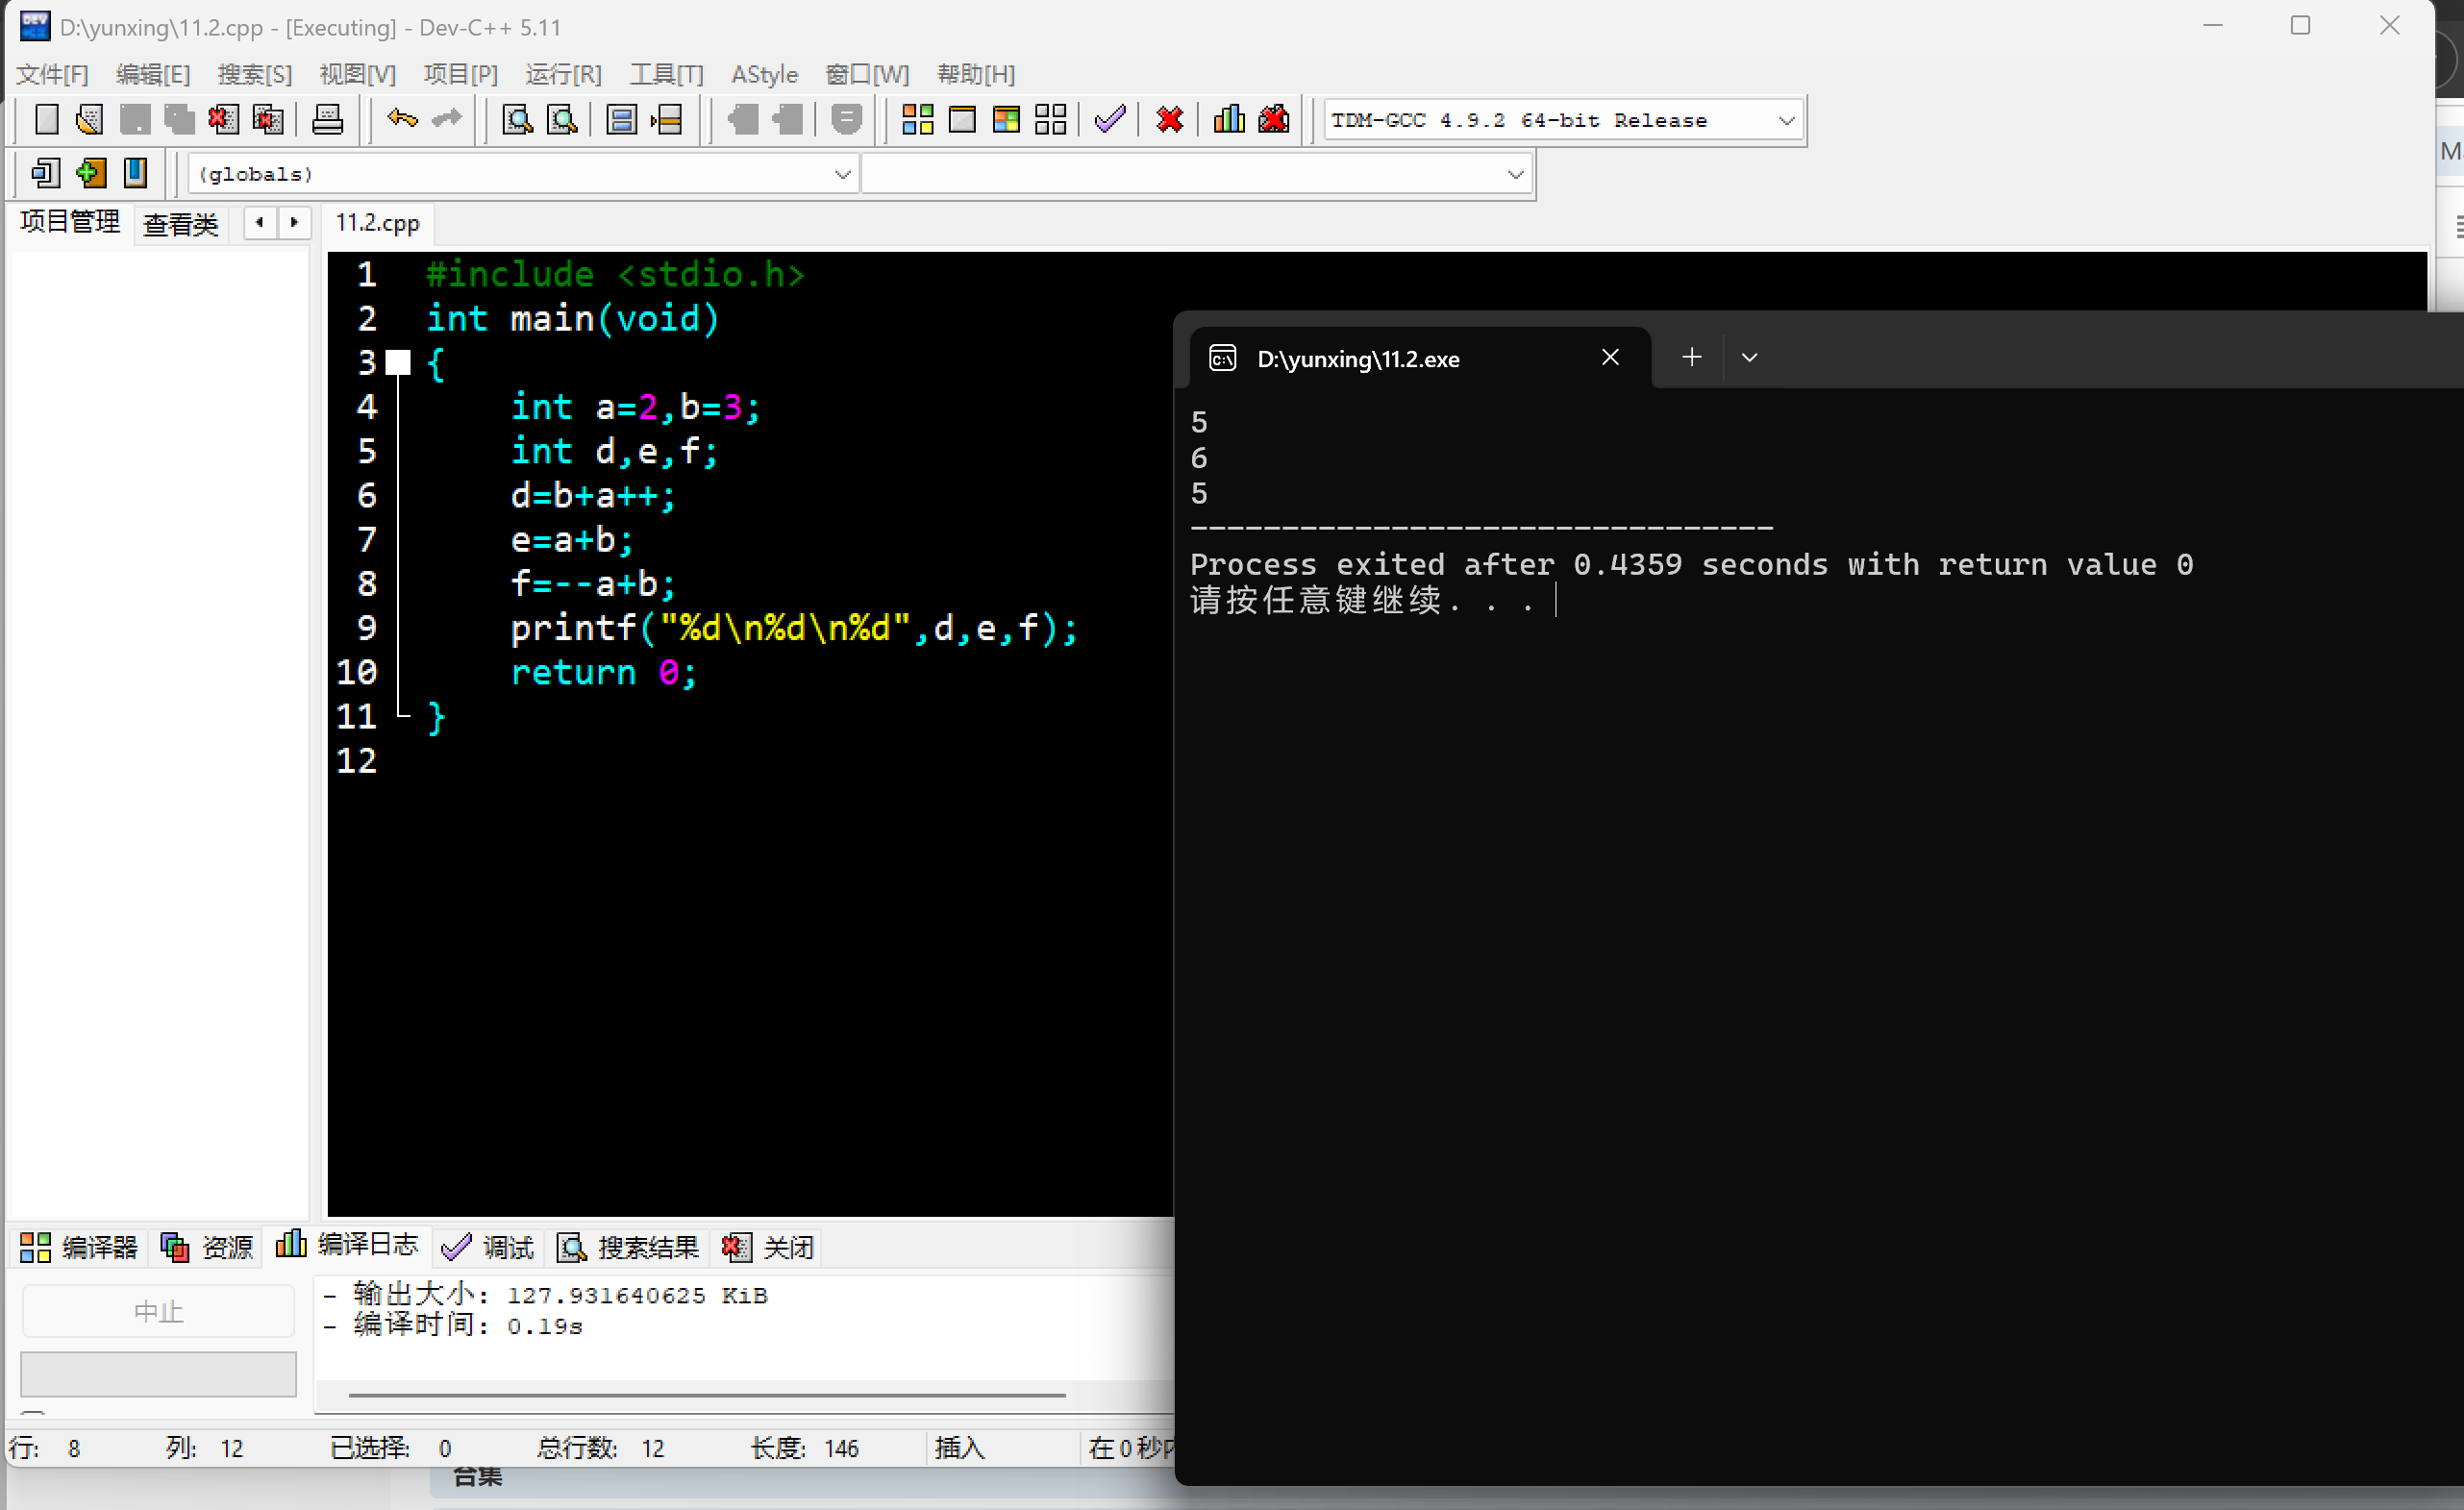The height and width of the screenshot is (1510, 2464).
Task: Add a new terminal tab with plus
Action: (1691, 358)
